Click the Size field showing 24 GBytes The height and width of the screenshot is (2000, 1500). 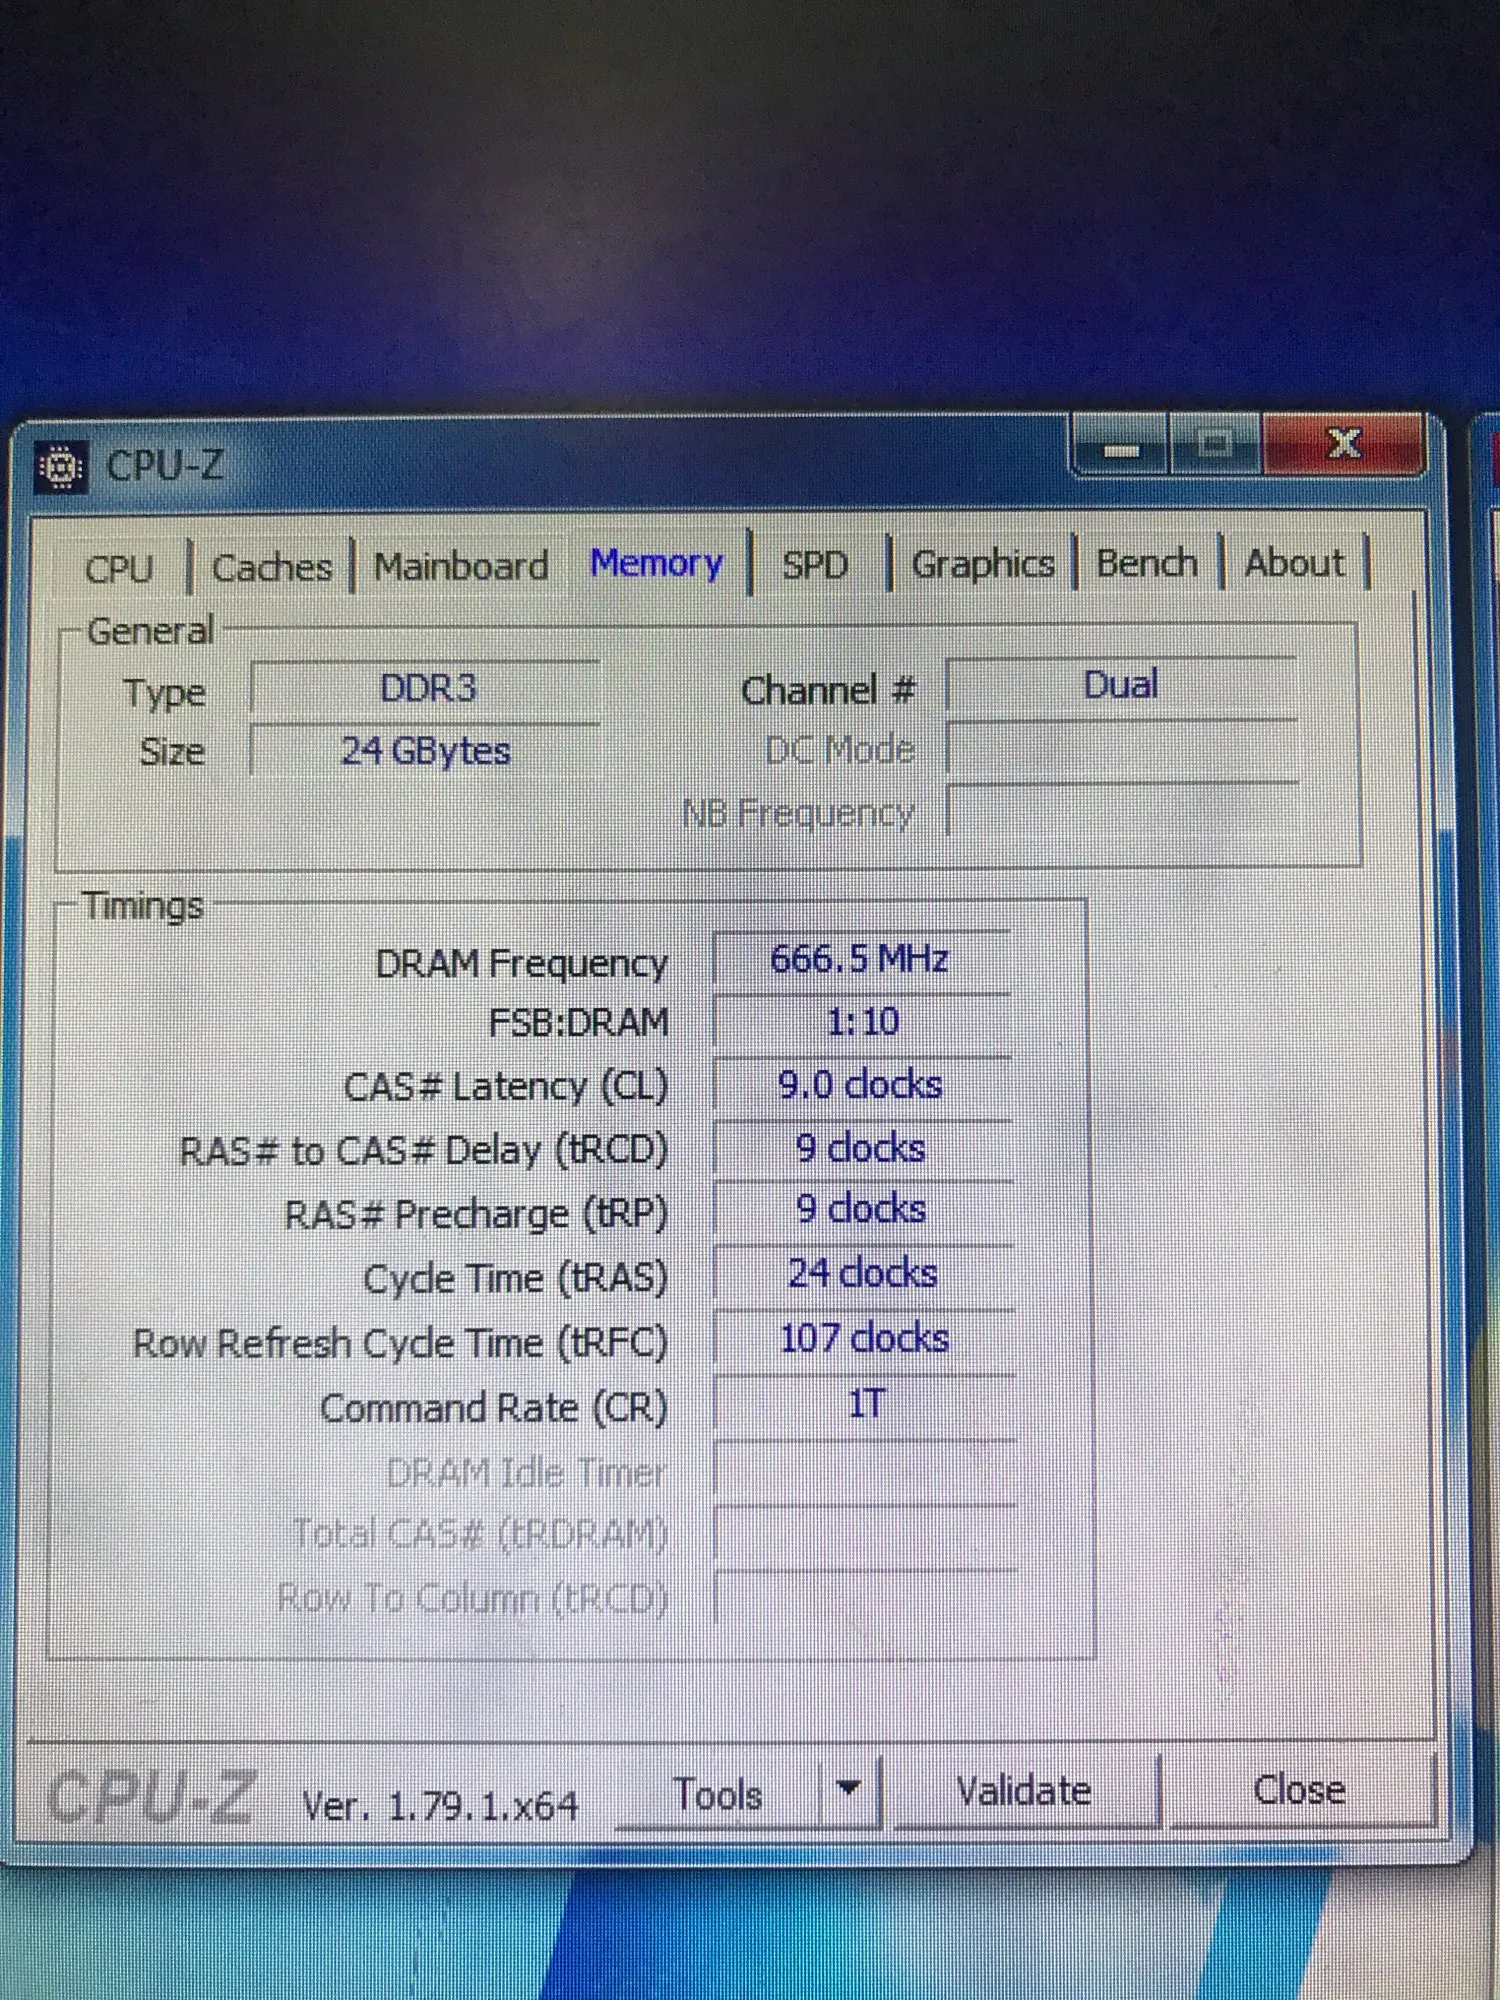pyautogui.click(x=426, y=751)
